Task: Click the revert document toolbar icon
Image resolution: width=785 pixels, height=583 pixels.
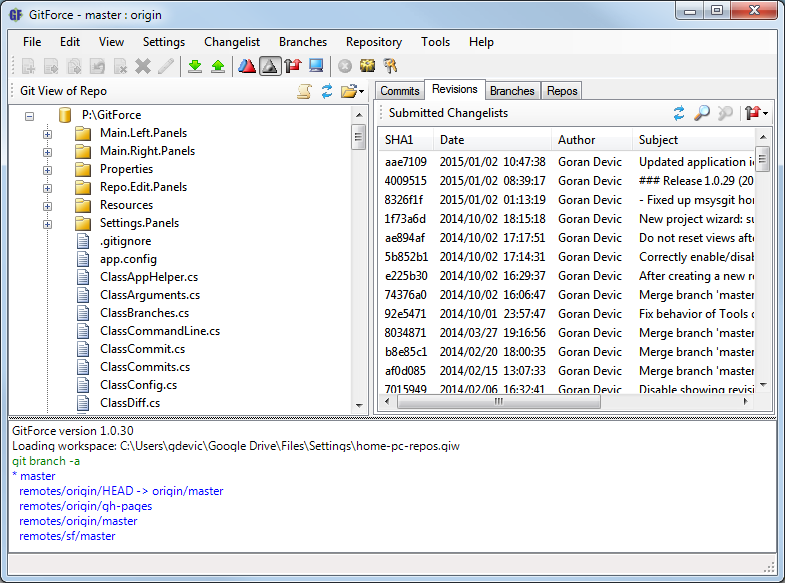Action: click(x=97, y=66)
